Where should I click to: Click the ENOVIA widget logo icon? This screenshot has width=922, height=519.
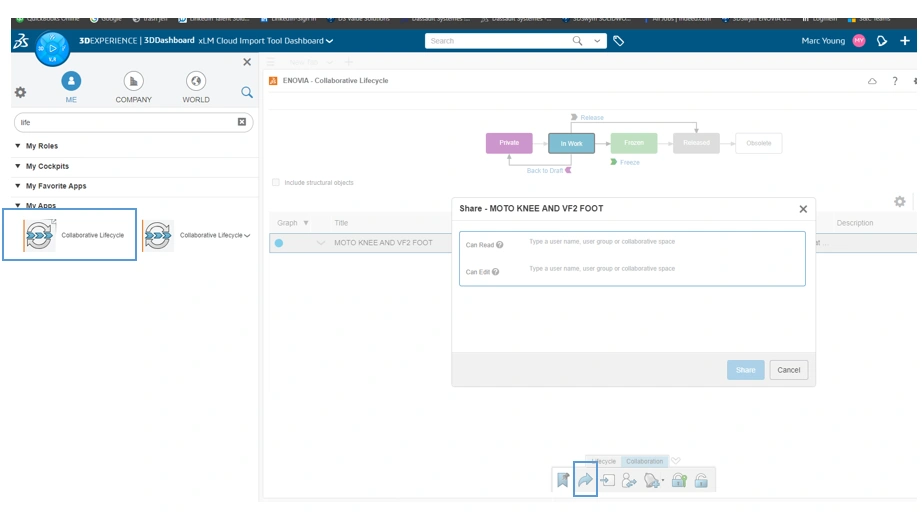point(273,81)
